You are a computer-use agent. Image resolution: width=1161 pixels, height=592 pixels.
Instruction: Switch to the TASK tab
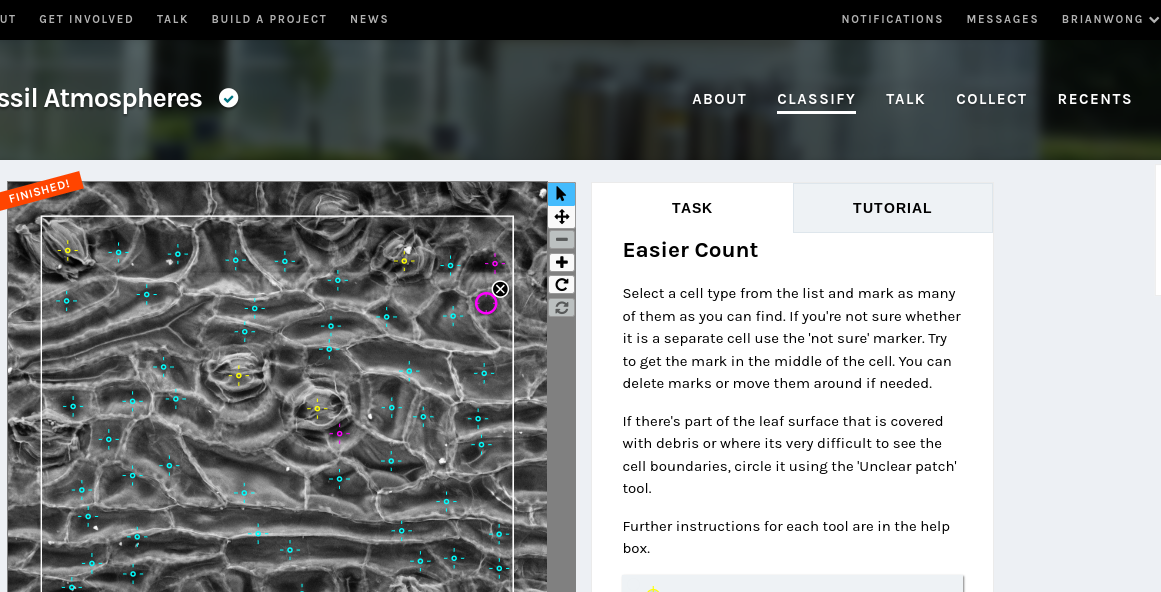(692, 208)
